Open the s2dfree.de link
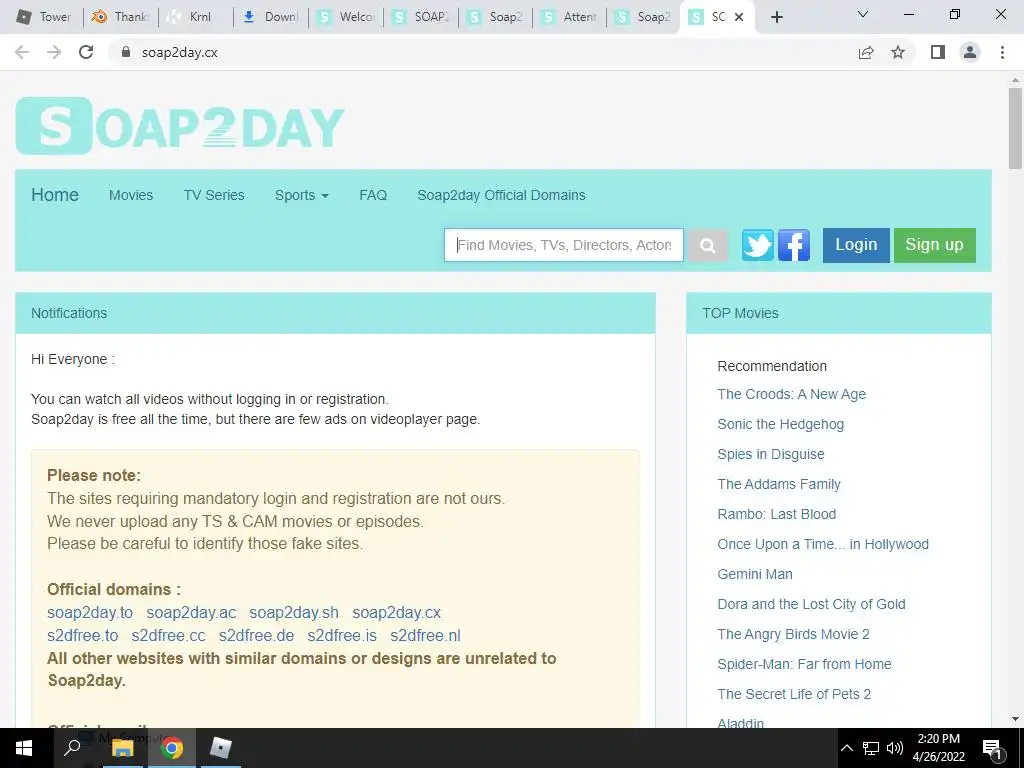 coord(256,635)
